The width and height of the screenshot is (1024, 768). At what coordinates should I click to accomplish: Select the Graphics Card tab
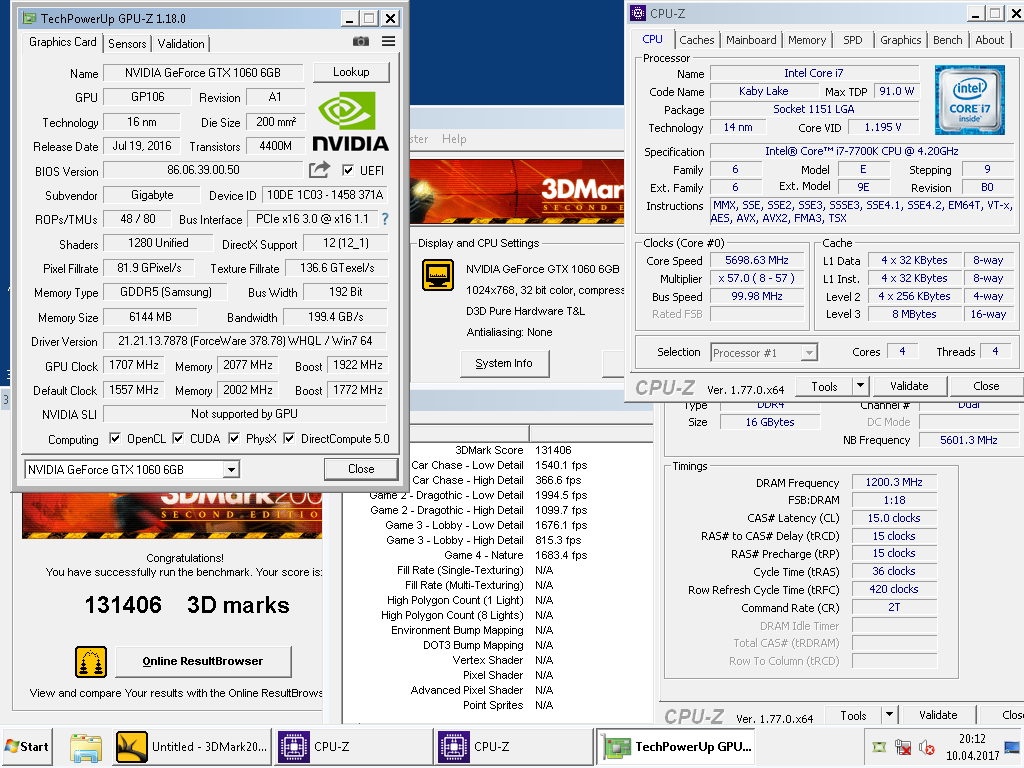tap(63, 42)
